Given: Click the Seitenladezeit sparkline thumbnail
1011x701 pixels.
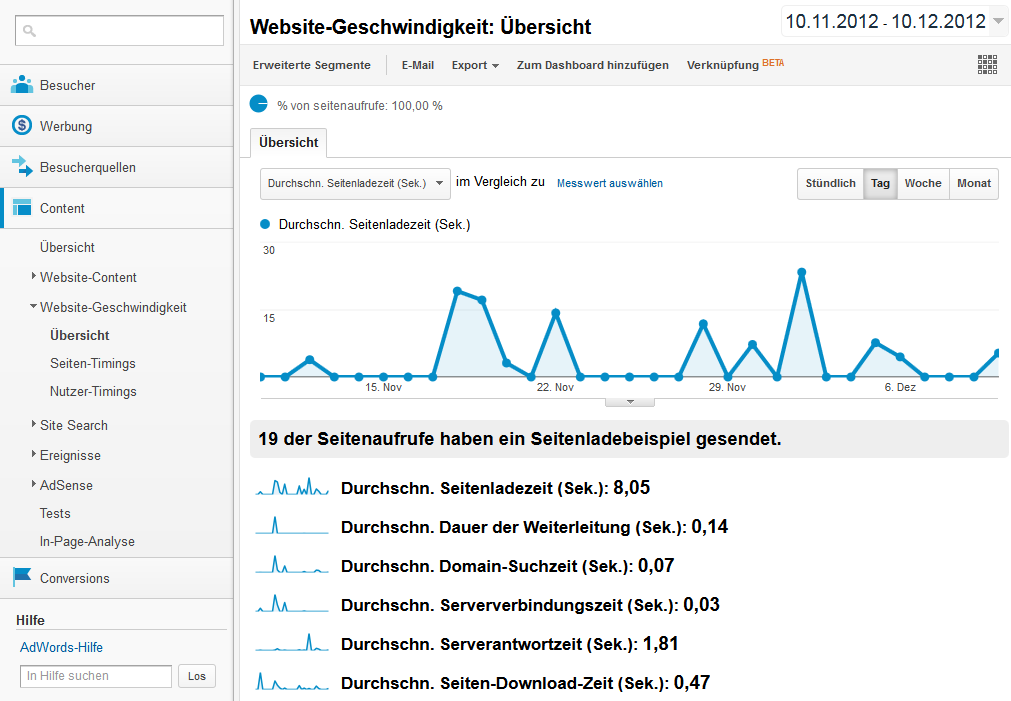Looking at the screenshot, I should pyautogui.click(x=292, y=488).
